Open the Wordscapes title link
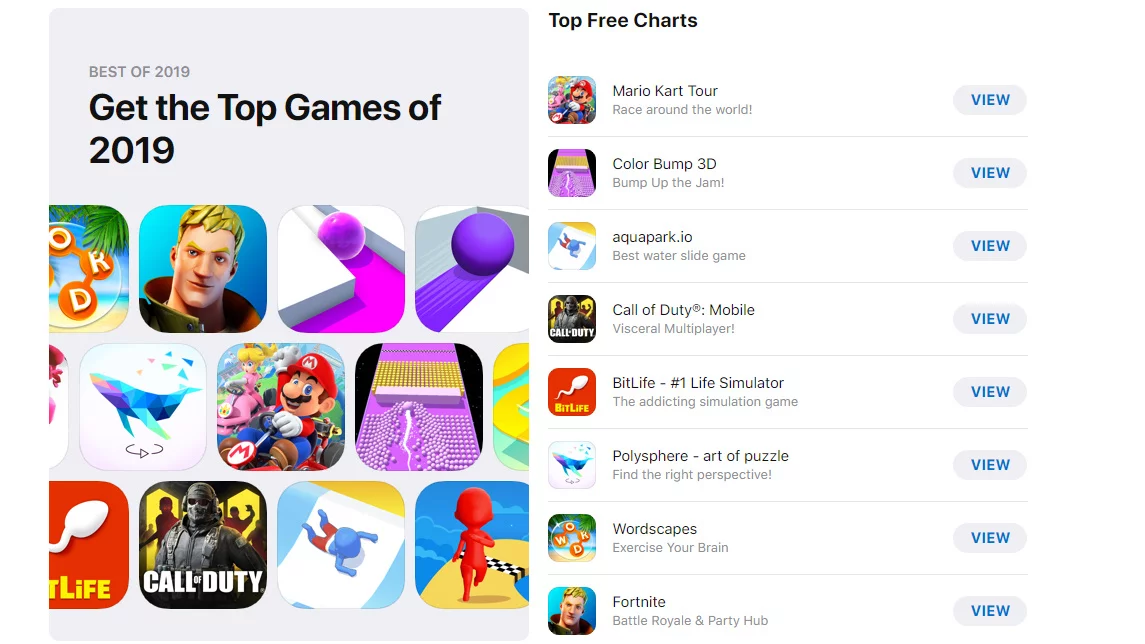 [654, 529]
